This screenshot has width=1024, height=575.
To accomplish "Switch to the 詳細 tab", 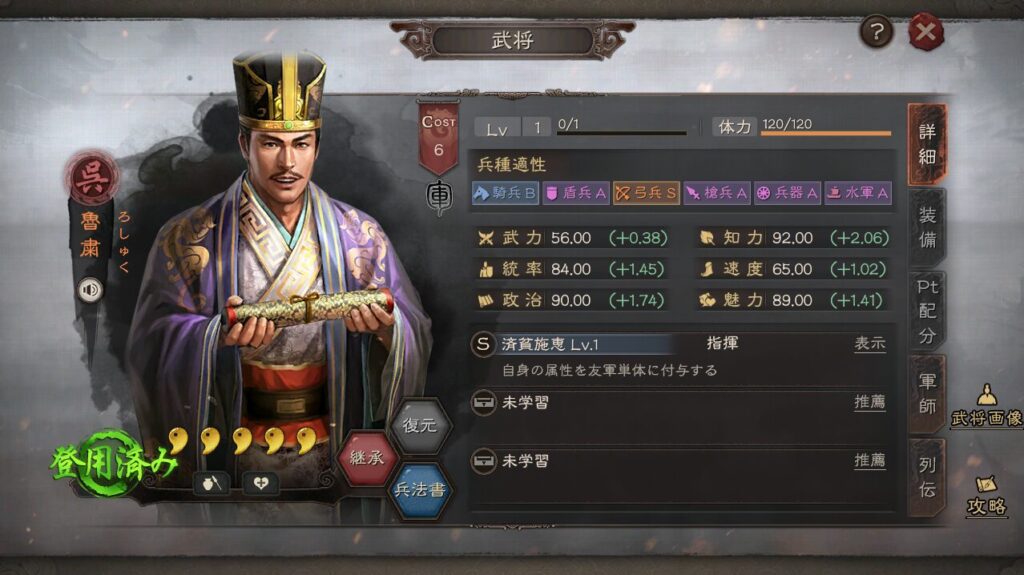I will tap(927, 144).
